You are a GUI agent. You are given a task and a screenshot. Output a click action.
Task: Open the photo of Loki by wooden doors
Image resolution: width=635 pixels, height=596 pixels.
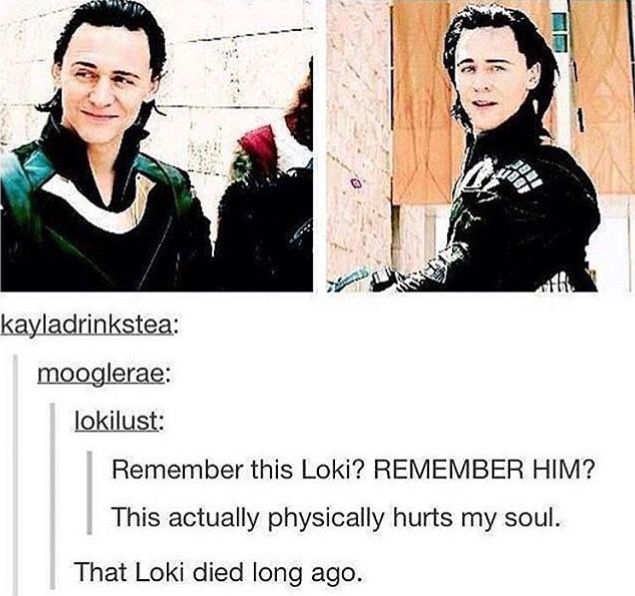(480, 145)
